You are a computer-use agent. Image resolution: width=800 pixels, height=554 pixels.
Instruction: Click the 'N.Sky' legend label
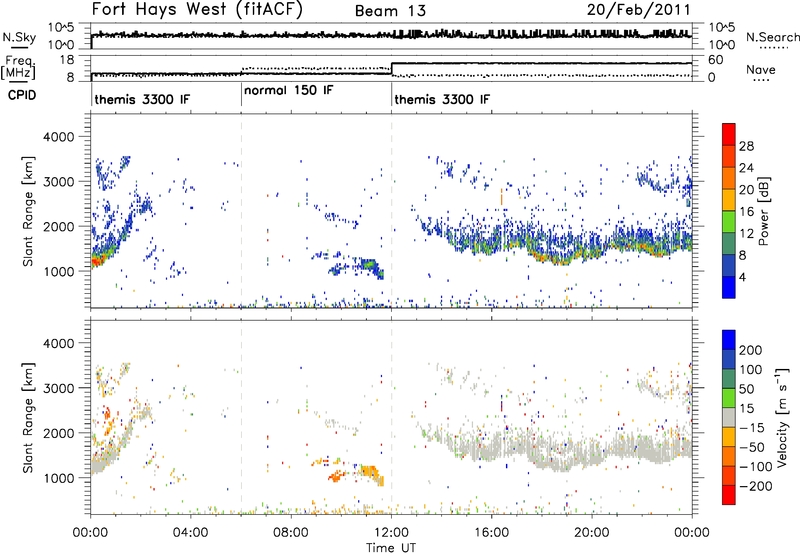point(19,37)
